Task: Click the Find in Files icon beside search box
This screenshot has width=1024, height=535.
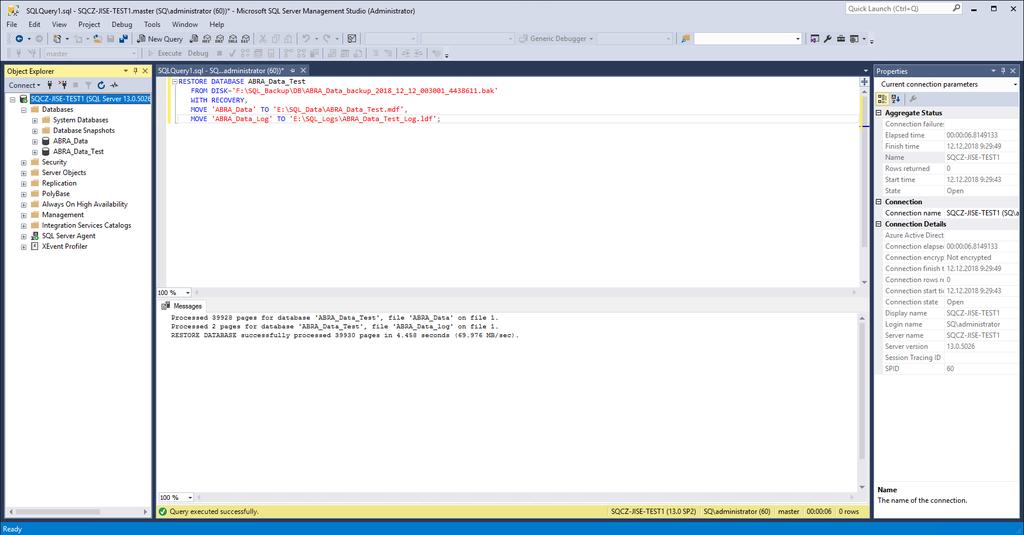Action: tap(685, 39)
